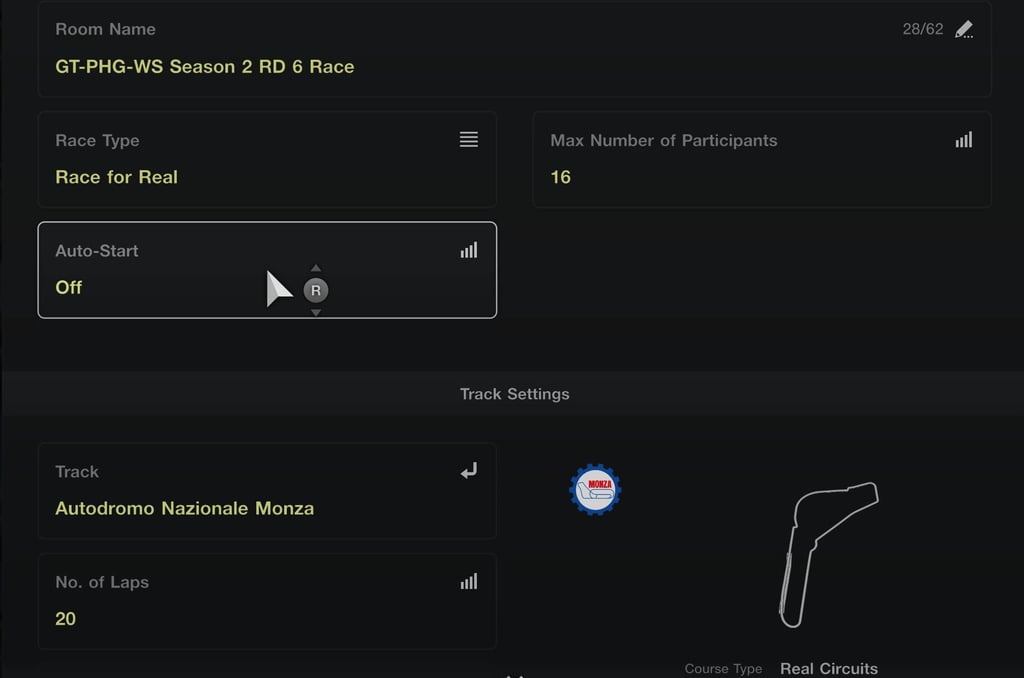The height and width of the screenshot is (678, 1024).
Task: Click the 28/62 character counter
Action: pyautogui.click(x=923, y=29)
